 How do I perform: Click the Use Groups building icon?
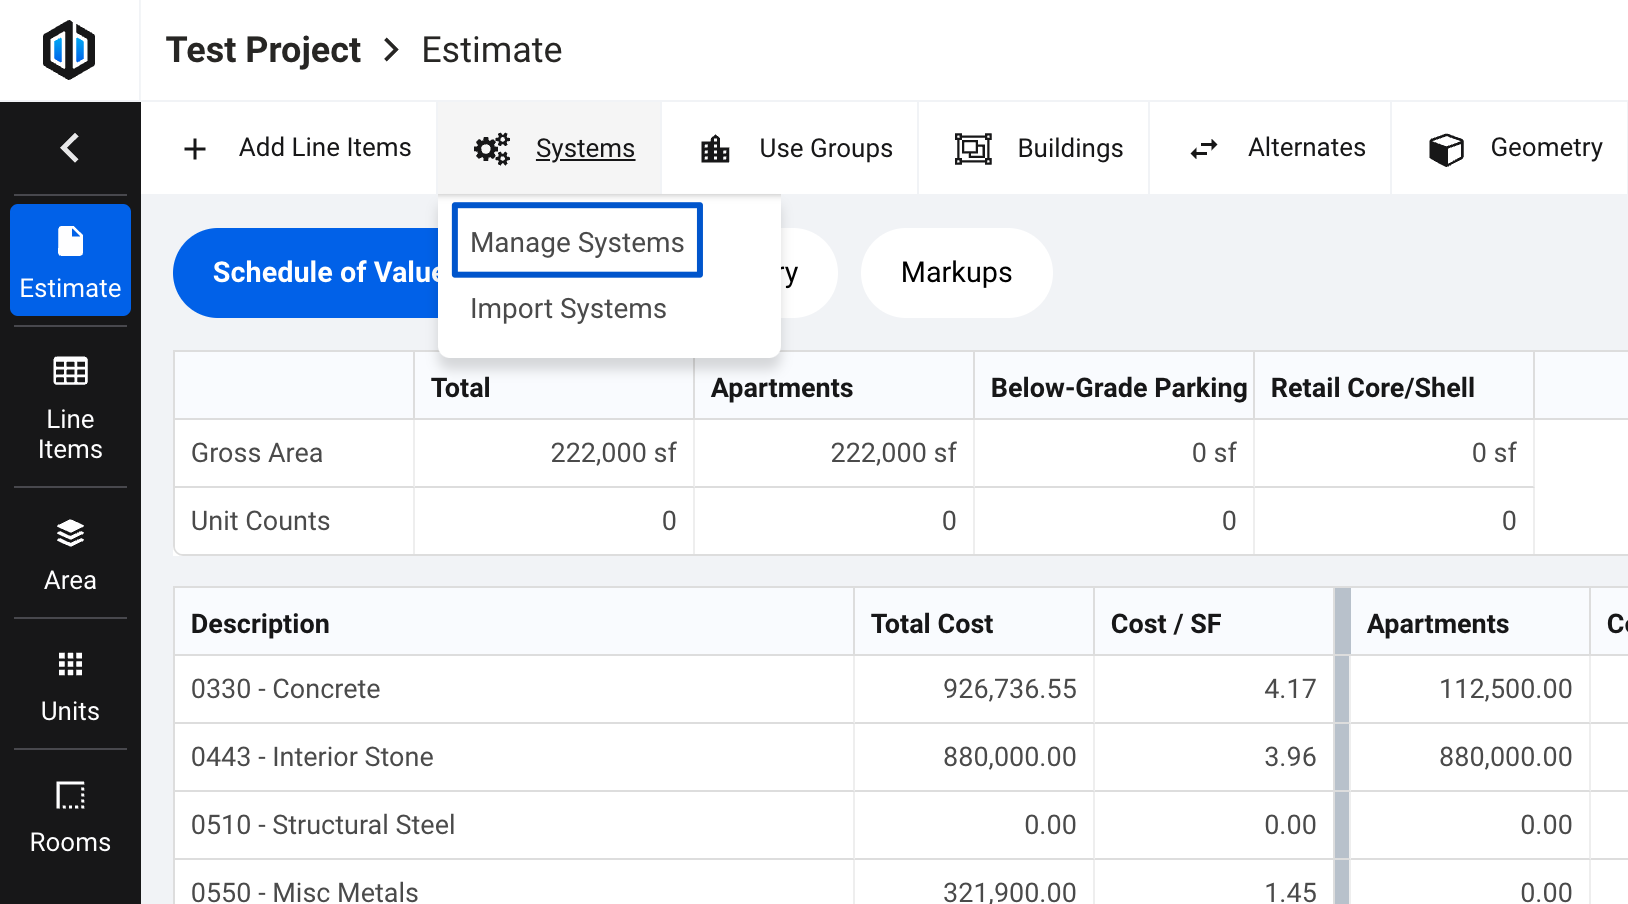[x=714, y=148]
